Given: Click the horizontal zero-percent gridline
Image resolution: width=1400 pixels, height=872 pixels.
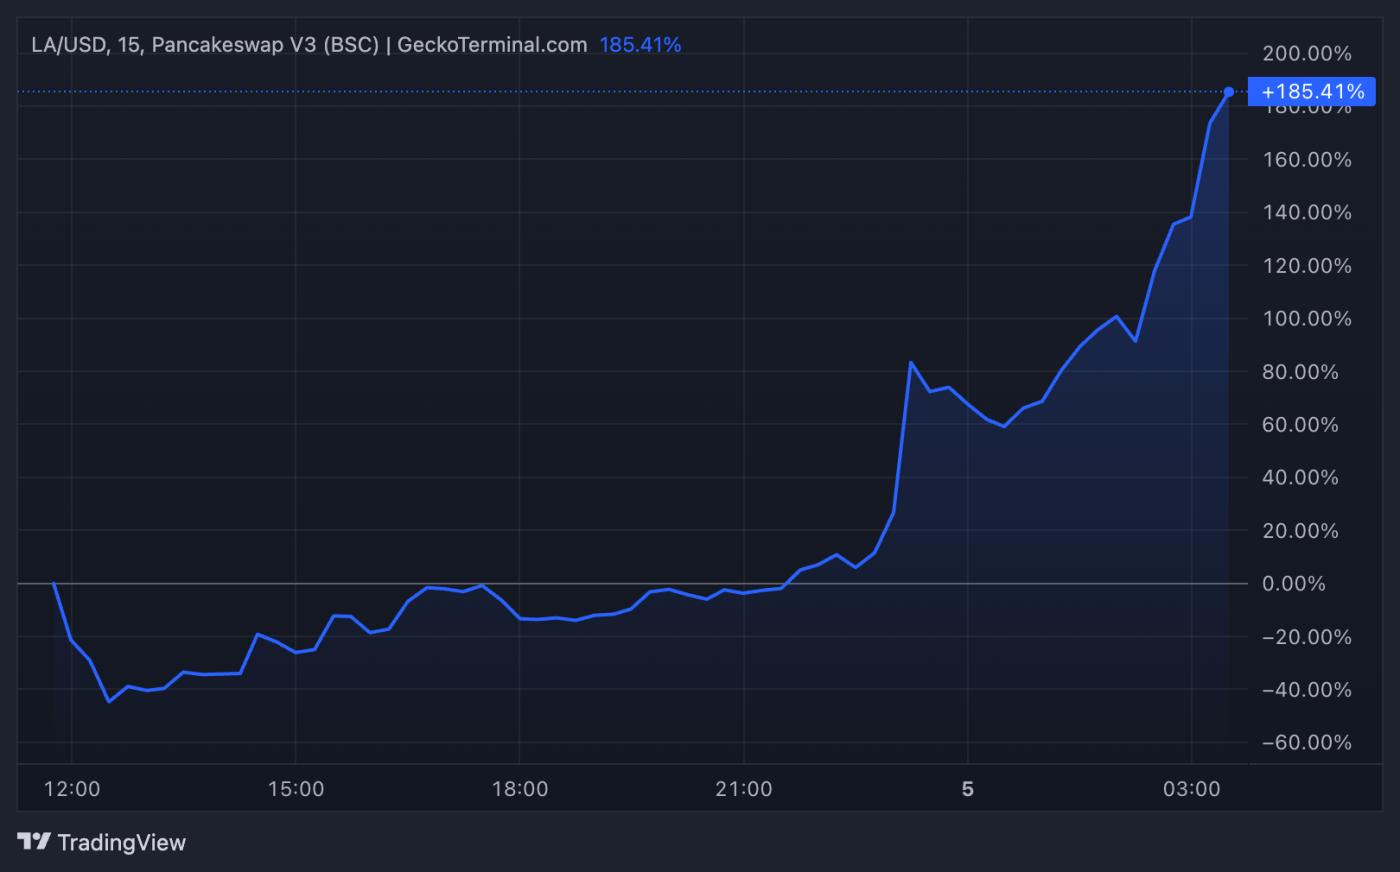Looking at the screenshot, I should [400, 583].
